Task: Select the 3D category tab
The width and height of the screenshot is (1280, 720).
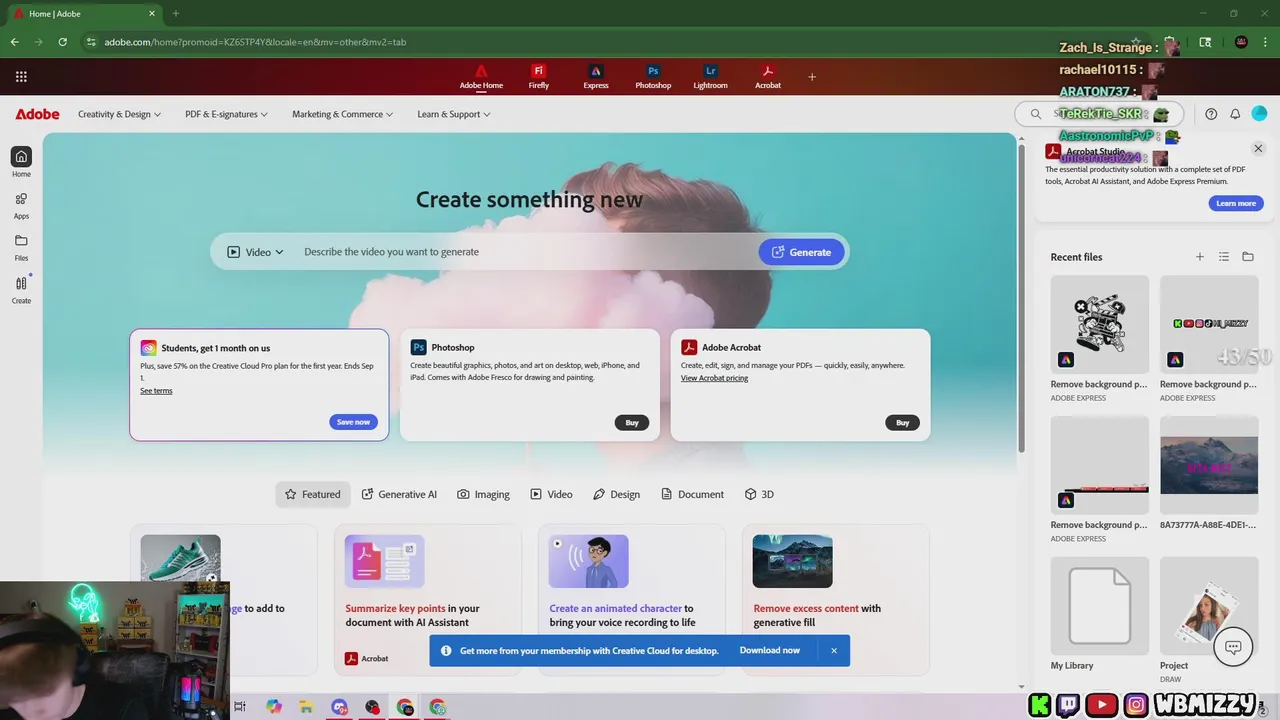Action: (760, 494)
